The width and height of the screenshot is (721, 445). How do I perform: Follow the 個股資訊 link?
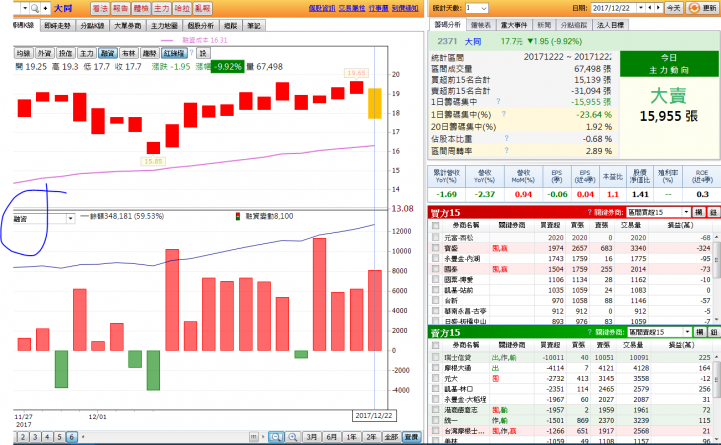[x=321, y=8]
